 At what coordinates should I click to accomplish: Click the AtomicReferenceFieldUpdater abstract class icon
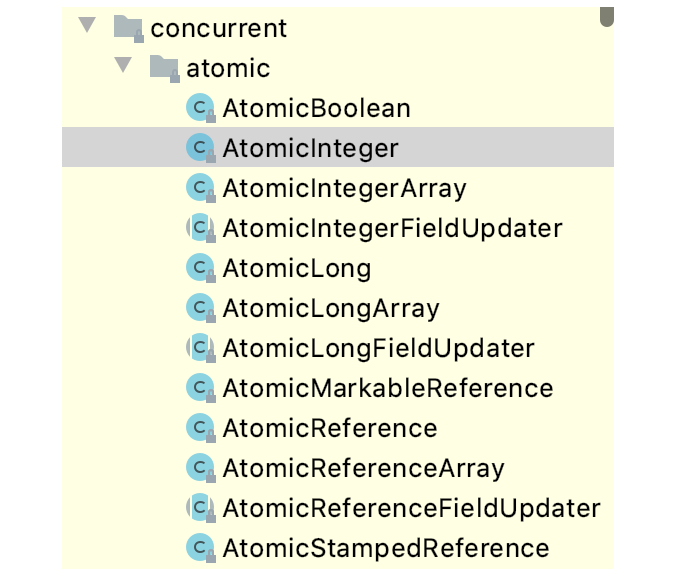tap(201, 508)
